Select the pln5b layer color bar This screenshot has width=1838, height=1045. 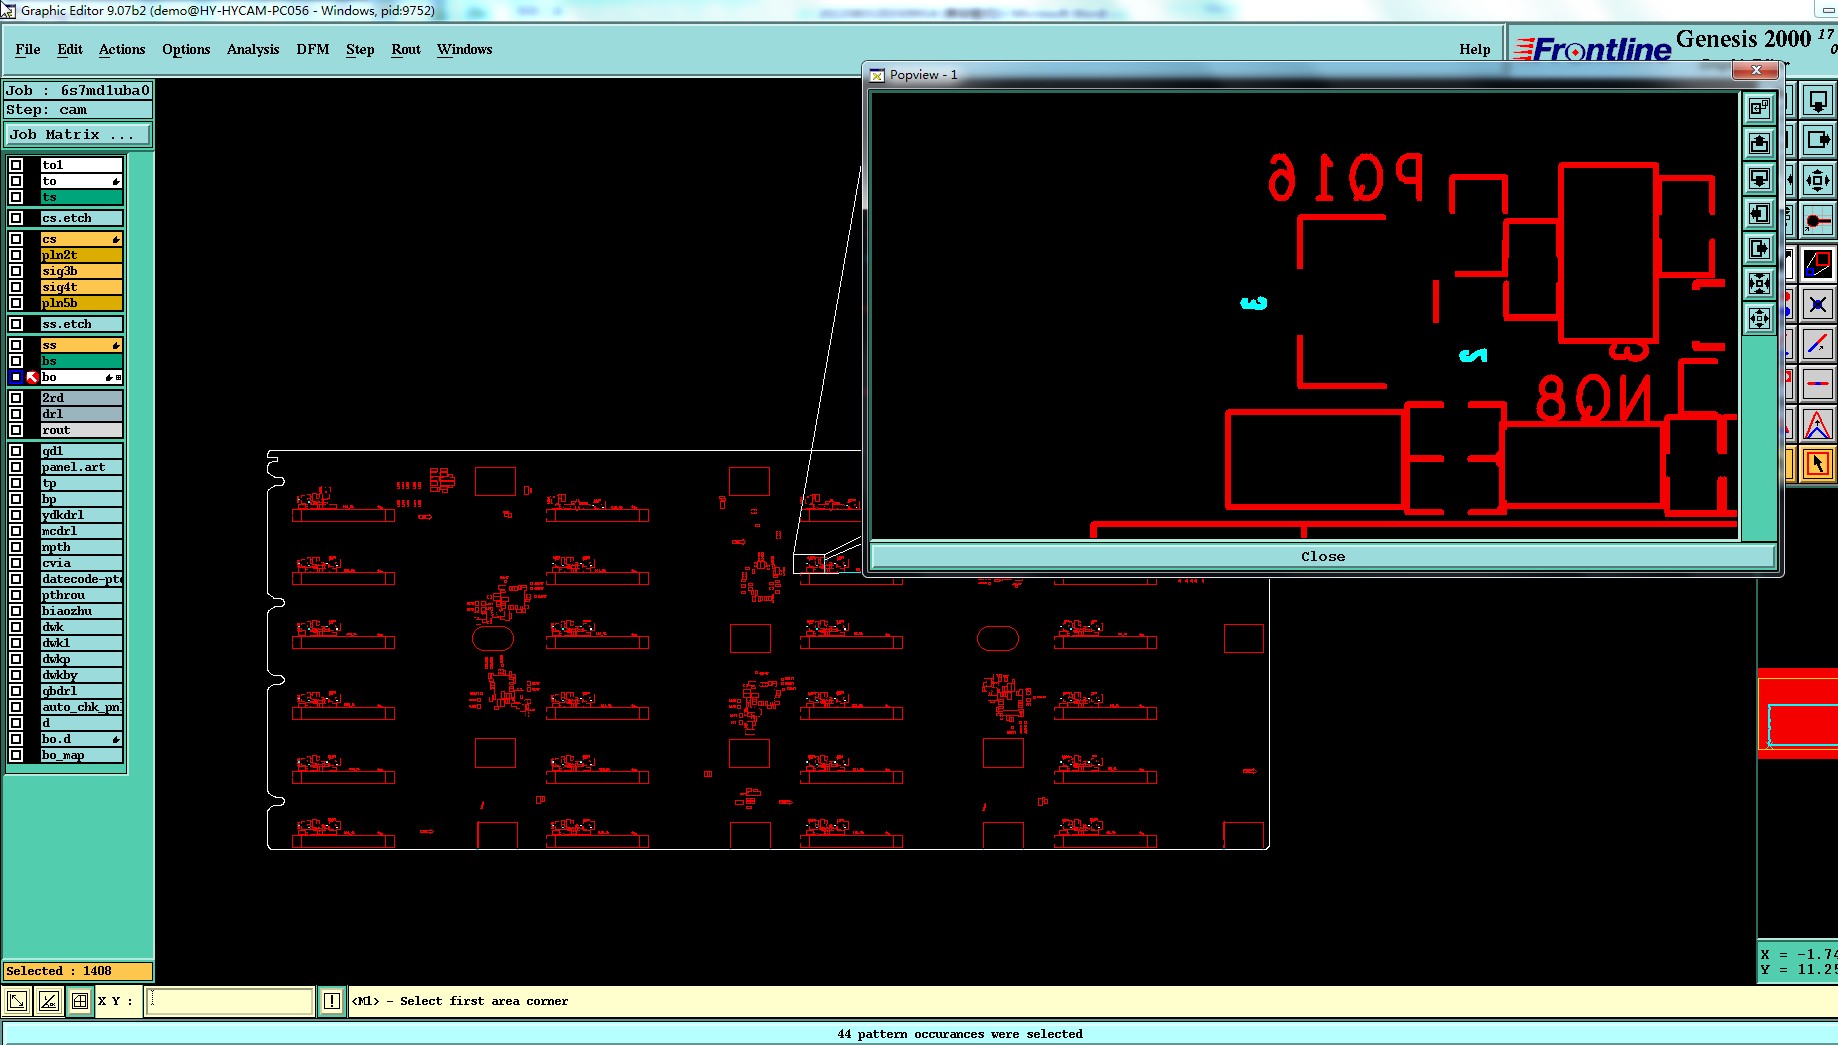click(x=81, y=303)
